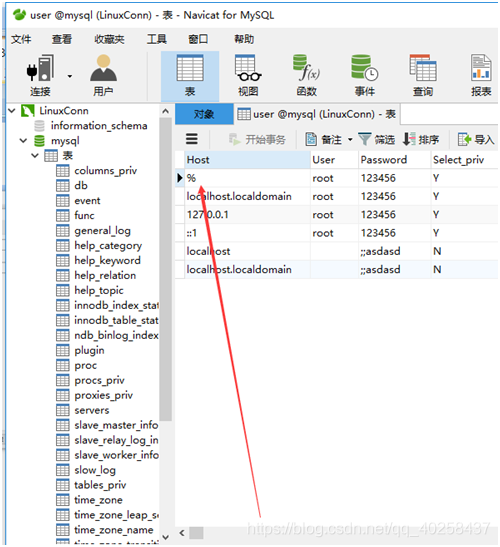Click the hamburger menu icon in table toolbar

[x=192, y=139]
